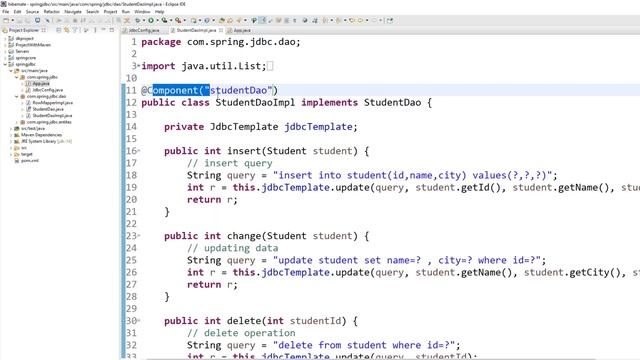Click the Search flashlight toolbar icon
Screen dimensions: 640x360
tap(239, 20)
